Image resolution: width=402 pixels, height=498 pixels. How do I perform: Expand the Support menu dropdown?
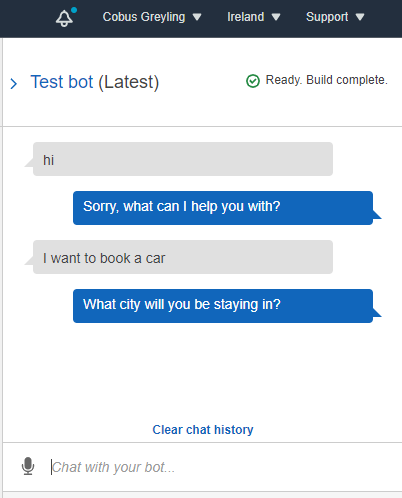pyautogui.click(x=335, y=17)
